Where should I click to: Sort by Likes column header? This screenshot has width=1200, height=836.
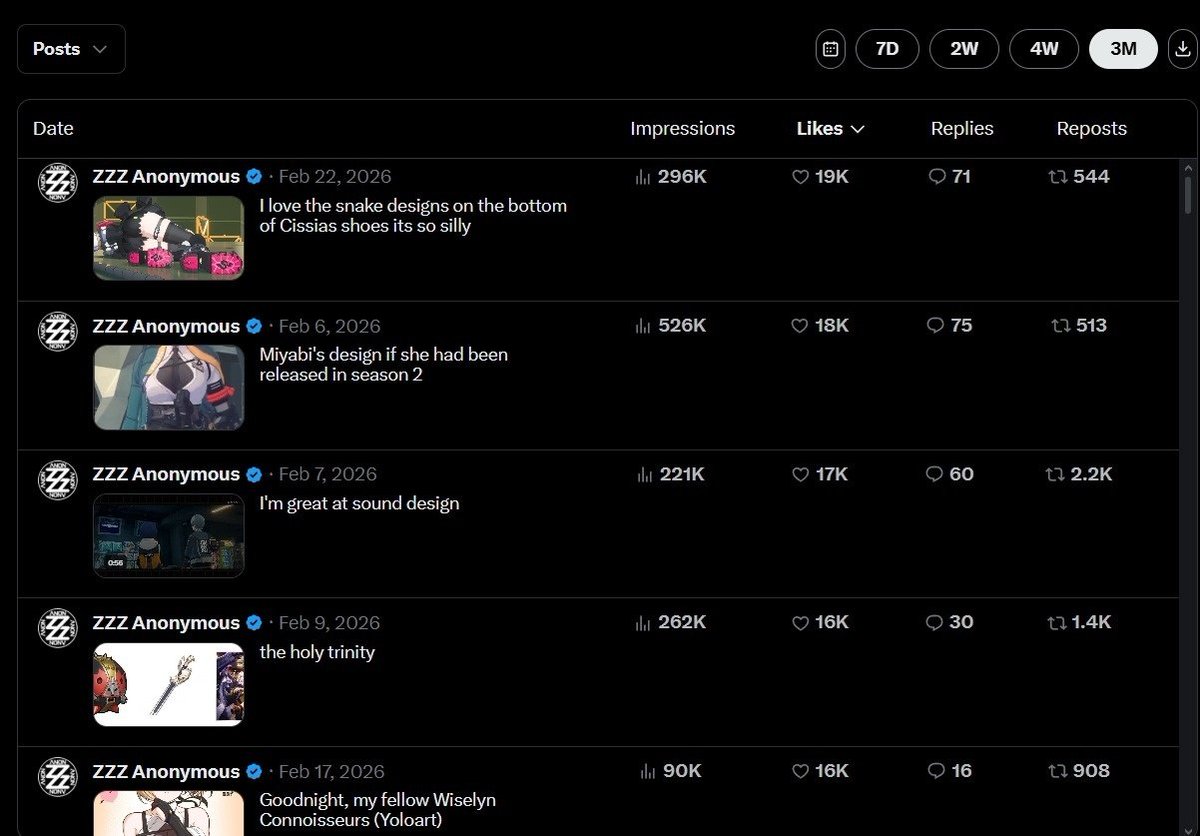(830, 128)
